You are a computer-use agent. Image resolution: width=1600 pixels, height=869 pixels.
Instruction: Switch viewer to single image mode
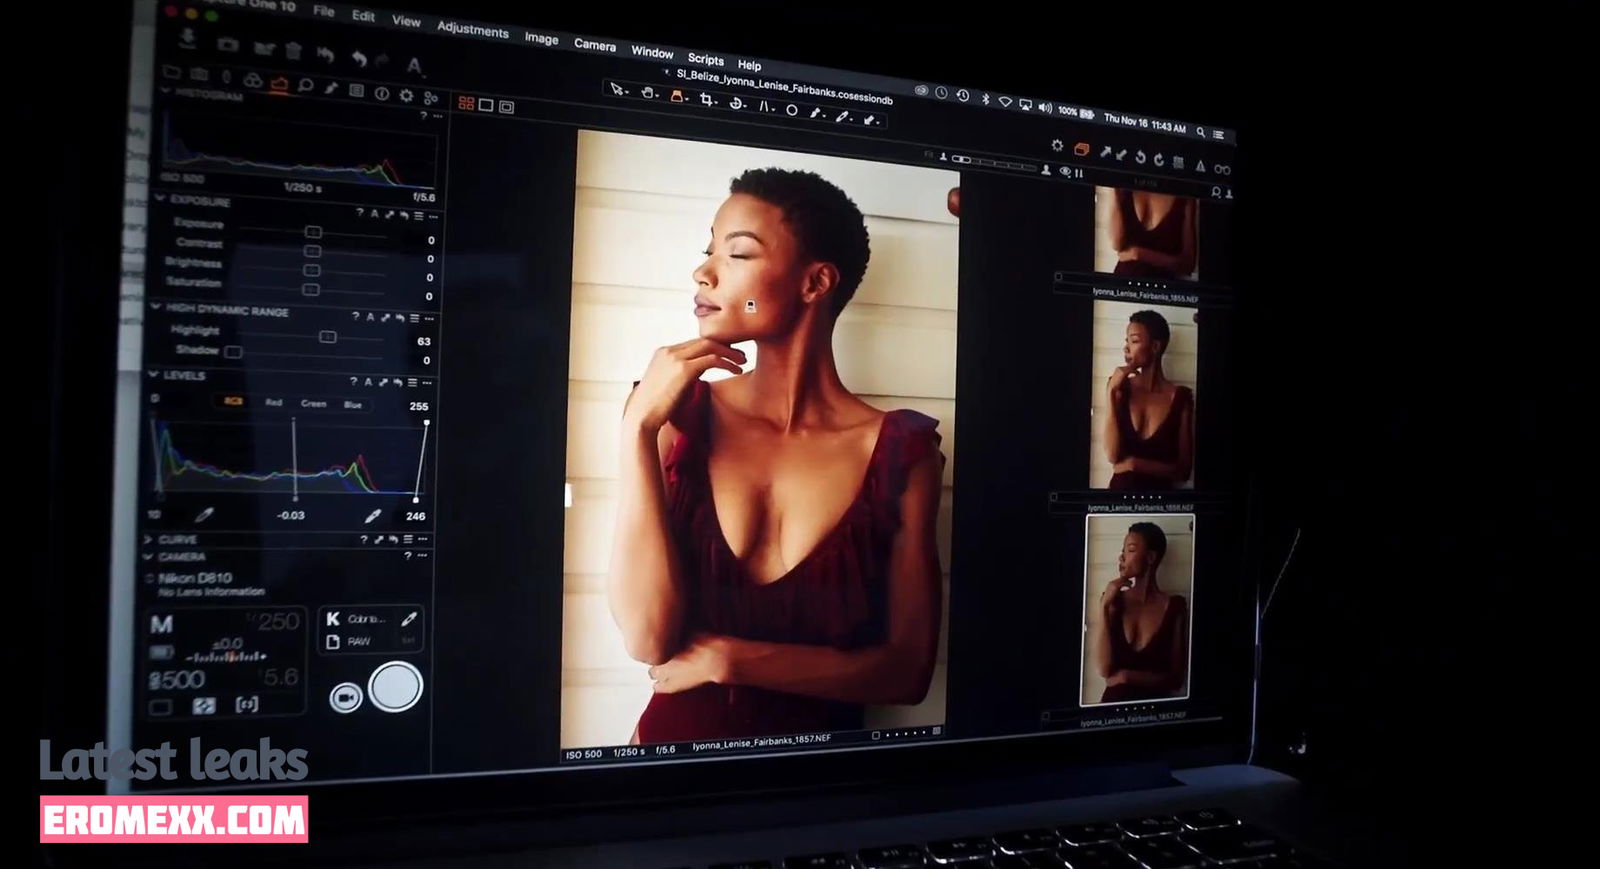click(486, 104)
